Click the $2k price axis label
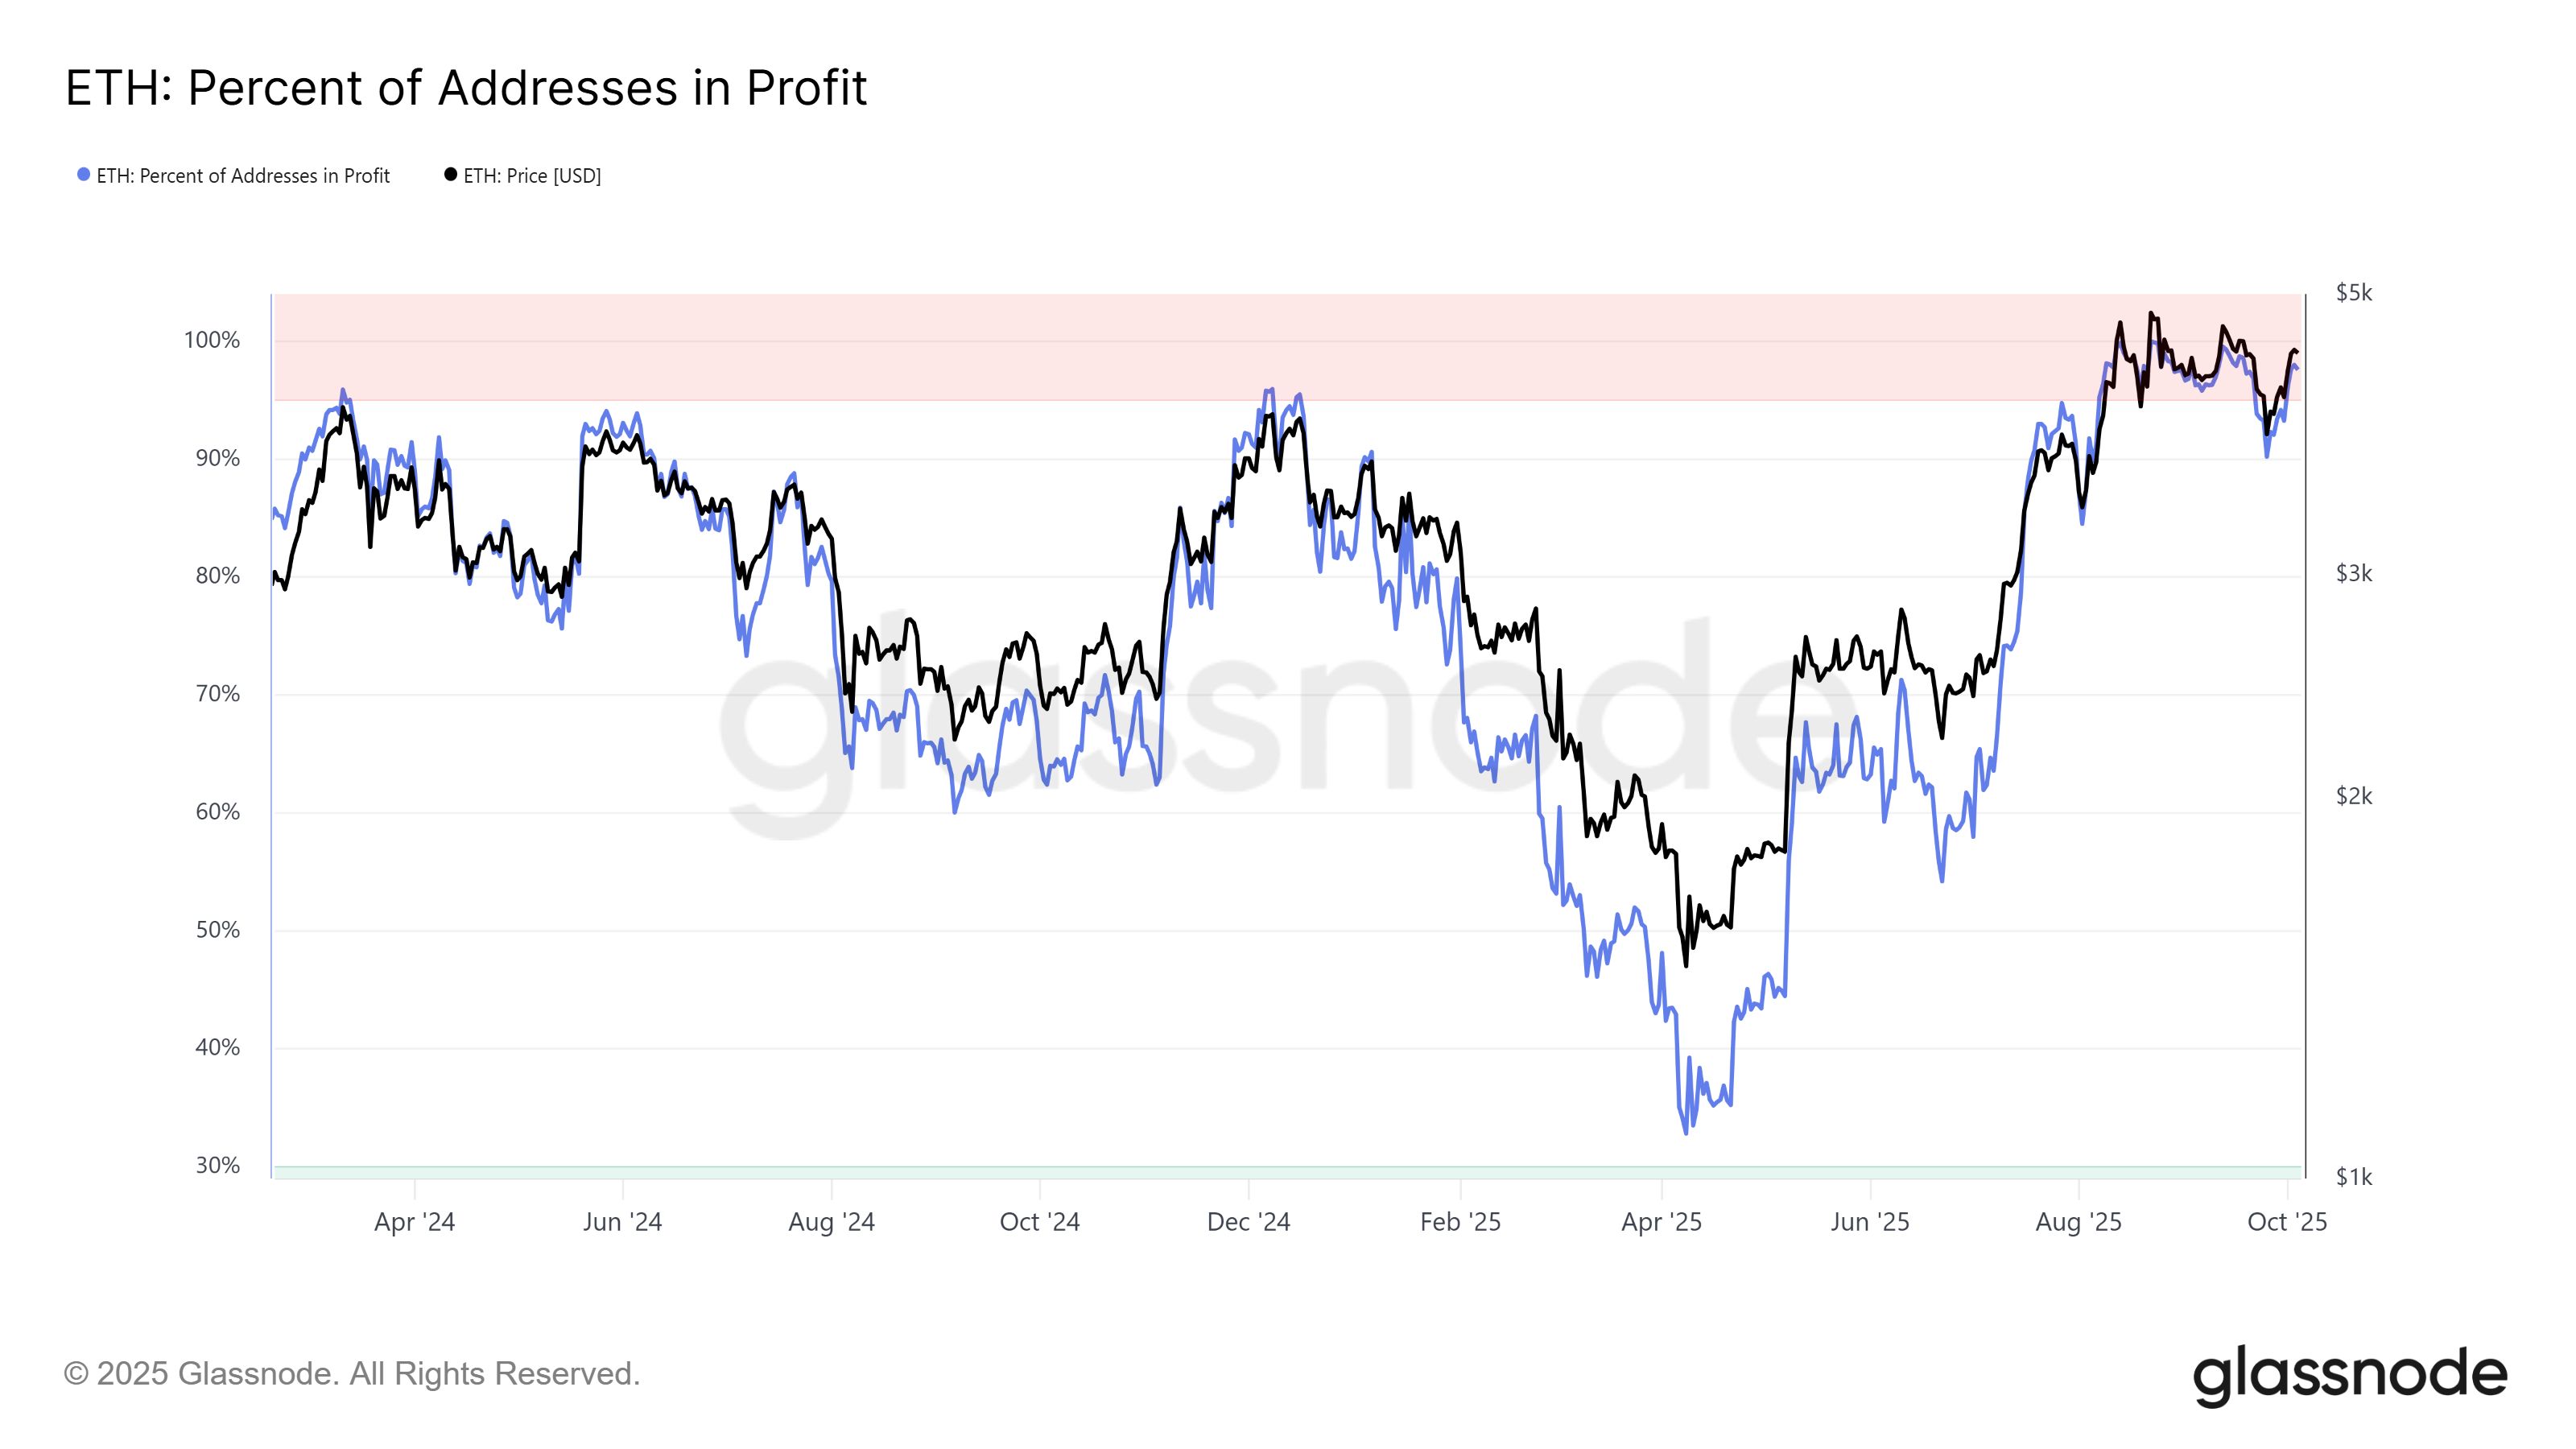This screenshot has height=1449, width=2576. [x=2353, y=796]
